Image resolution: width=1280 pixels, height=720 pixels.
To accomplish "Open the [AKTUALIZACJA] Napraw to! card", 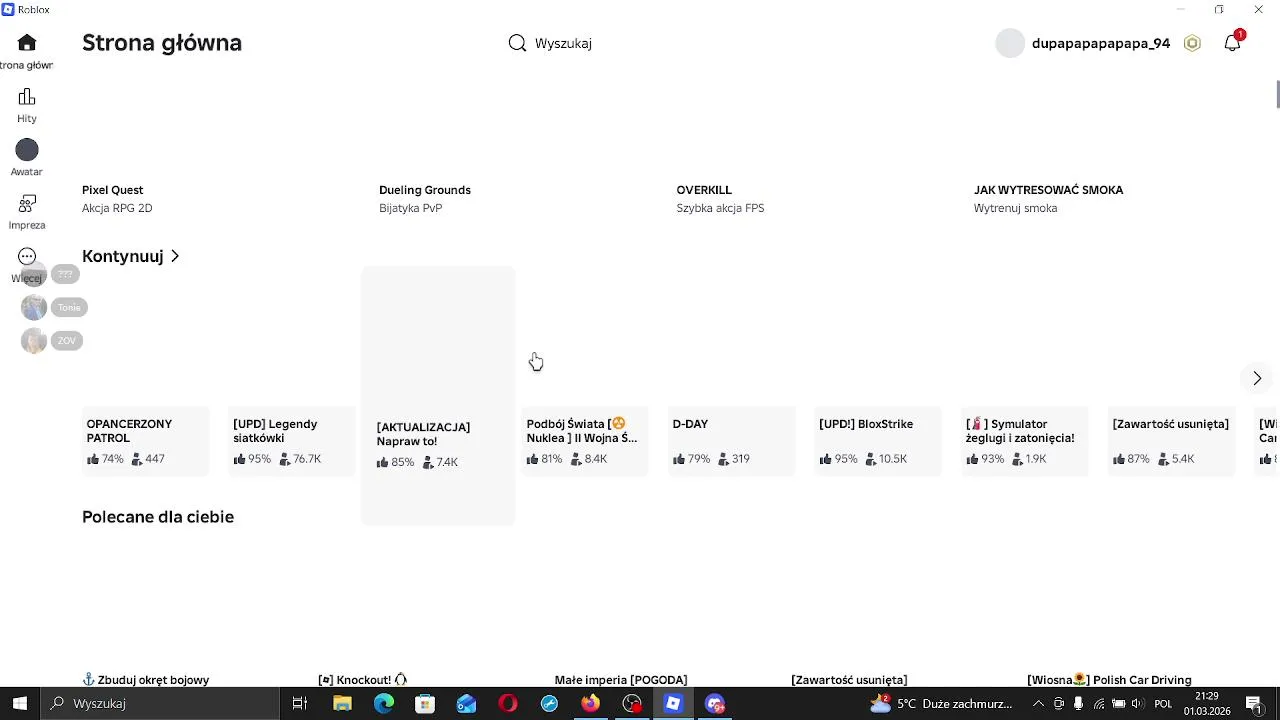I will (x=438, y=395).
